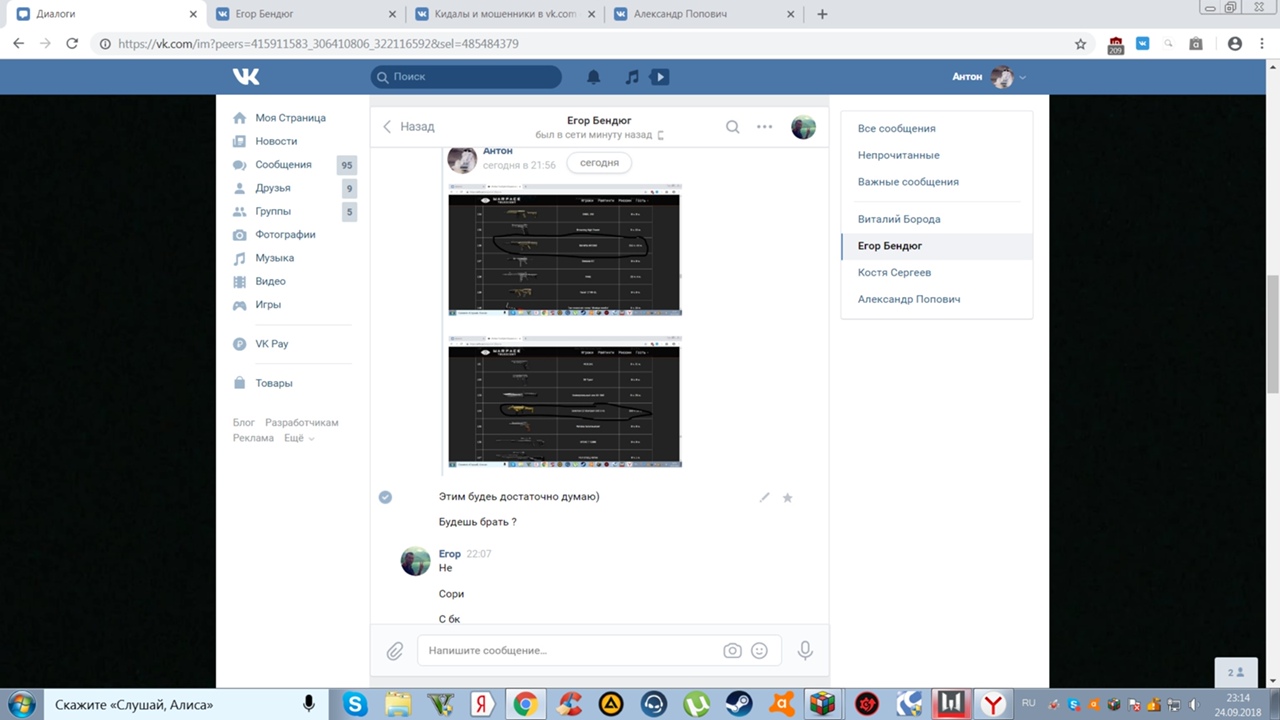1280x720 pixels.
Task: Search within the conversation using magnifier icon
Action: (x=732, y=127)
